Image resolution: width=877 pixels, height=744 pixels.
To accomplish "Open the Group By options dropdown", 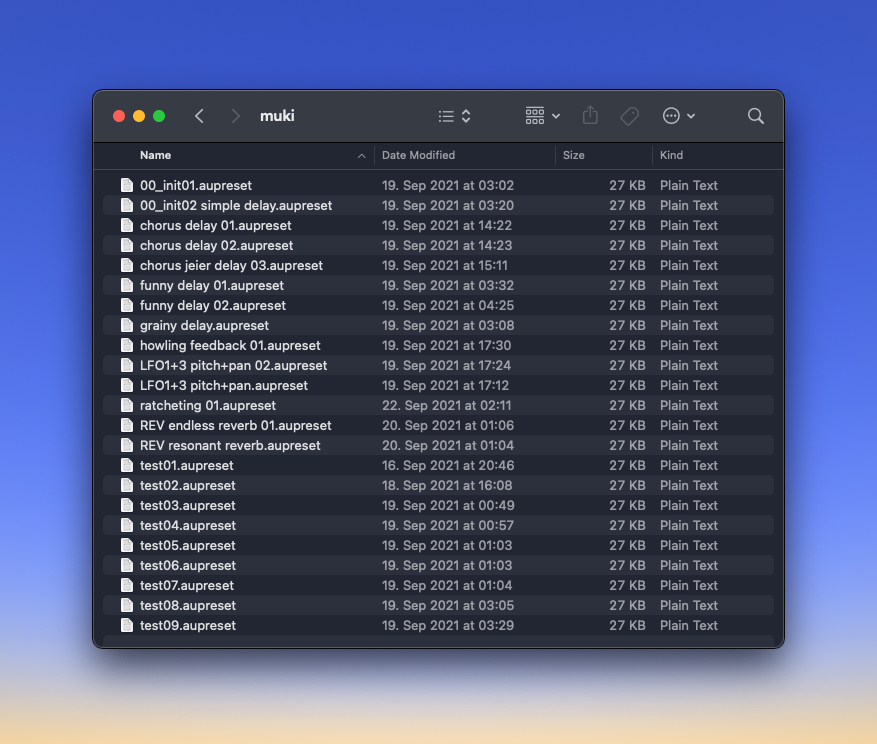I will coord(542,116).
